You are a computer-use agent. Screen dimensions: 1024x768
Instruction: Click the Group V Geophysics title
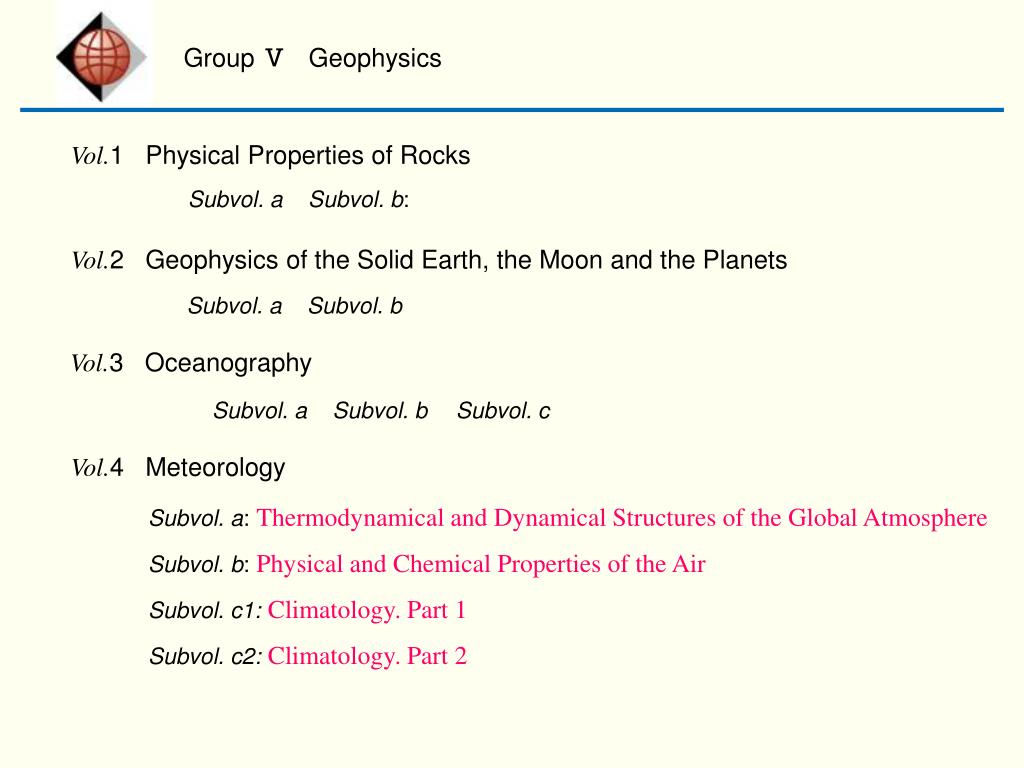(312, 58)
